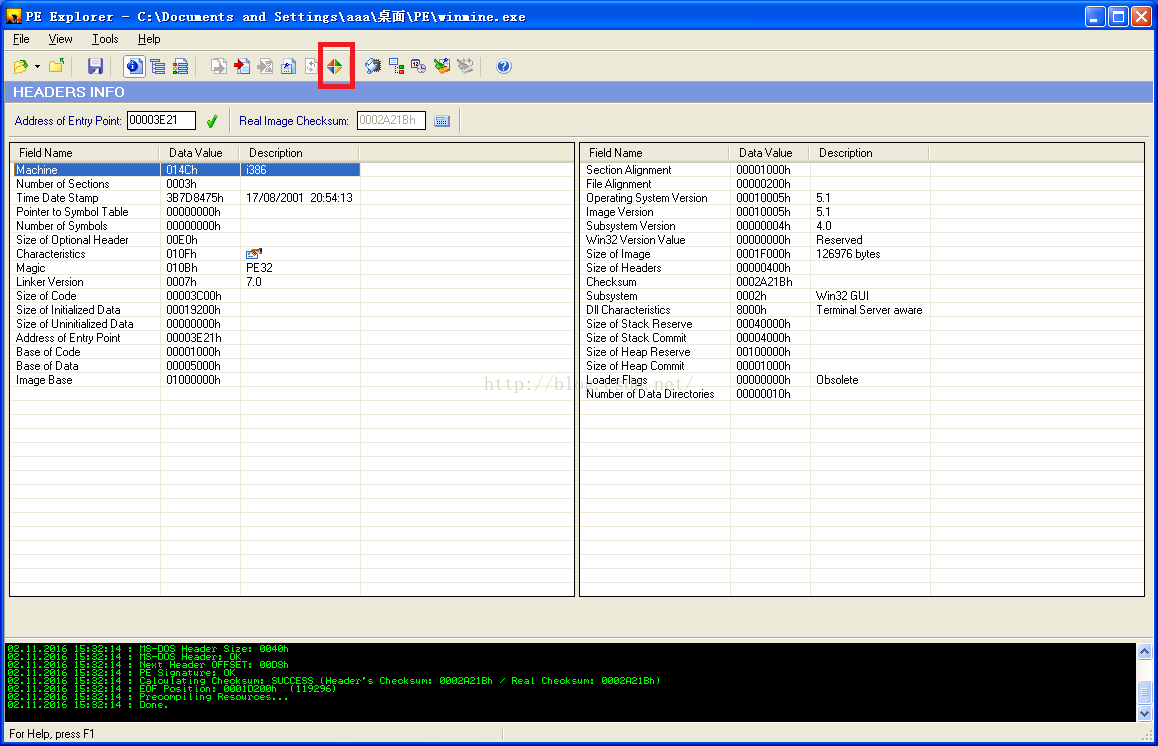The image size is (1158, 746).
Task: Open the View menu
Action: 61,39
